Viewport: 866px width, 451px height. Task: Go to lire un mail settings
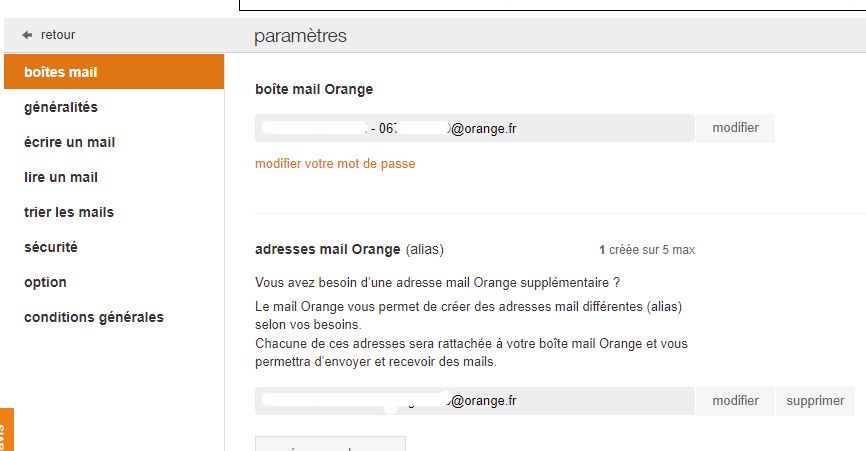[60, 177]
